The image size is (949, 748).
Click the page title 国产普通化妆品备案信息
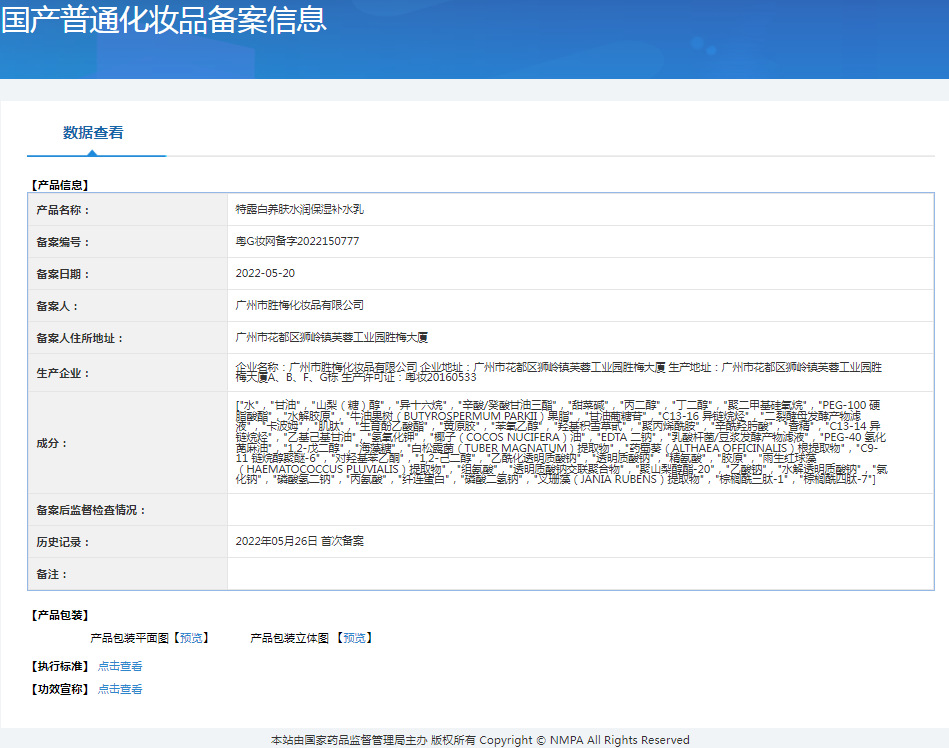tap(163, 19)
